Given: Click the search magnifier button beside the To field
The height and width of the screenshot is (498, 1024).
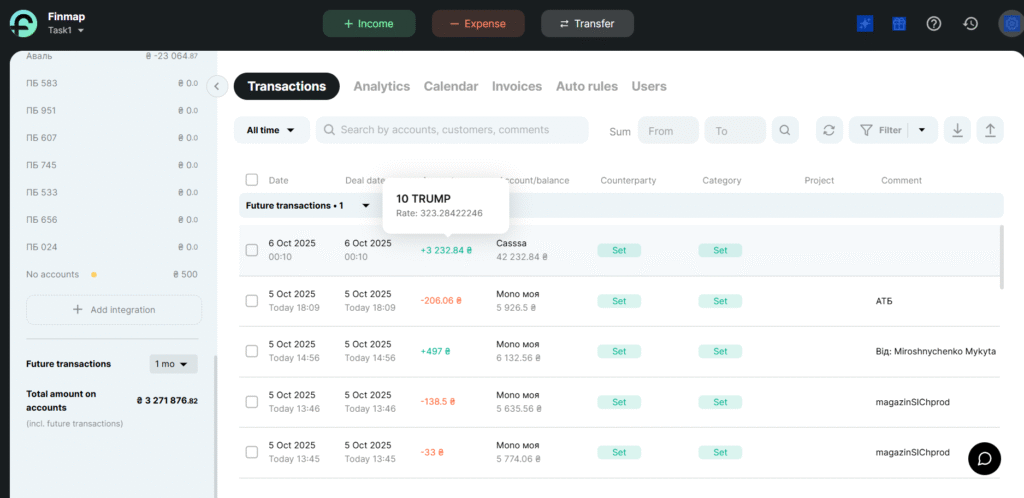Looking at the screenshot, I should click(786, 130).
